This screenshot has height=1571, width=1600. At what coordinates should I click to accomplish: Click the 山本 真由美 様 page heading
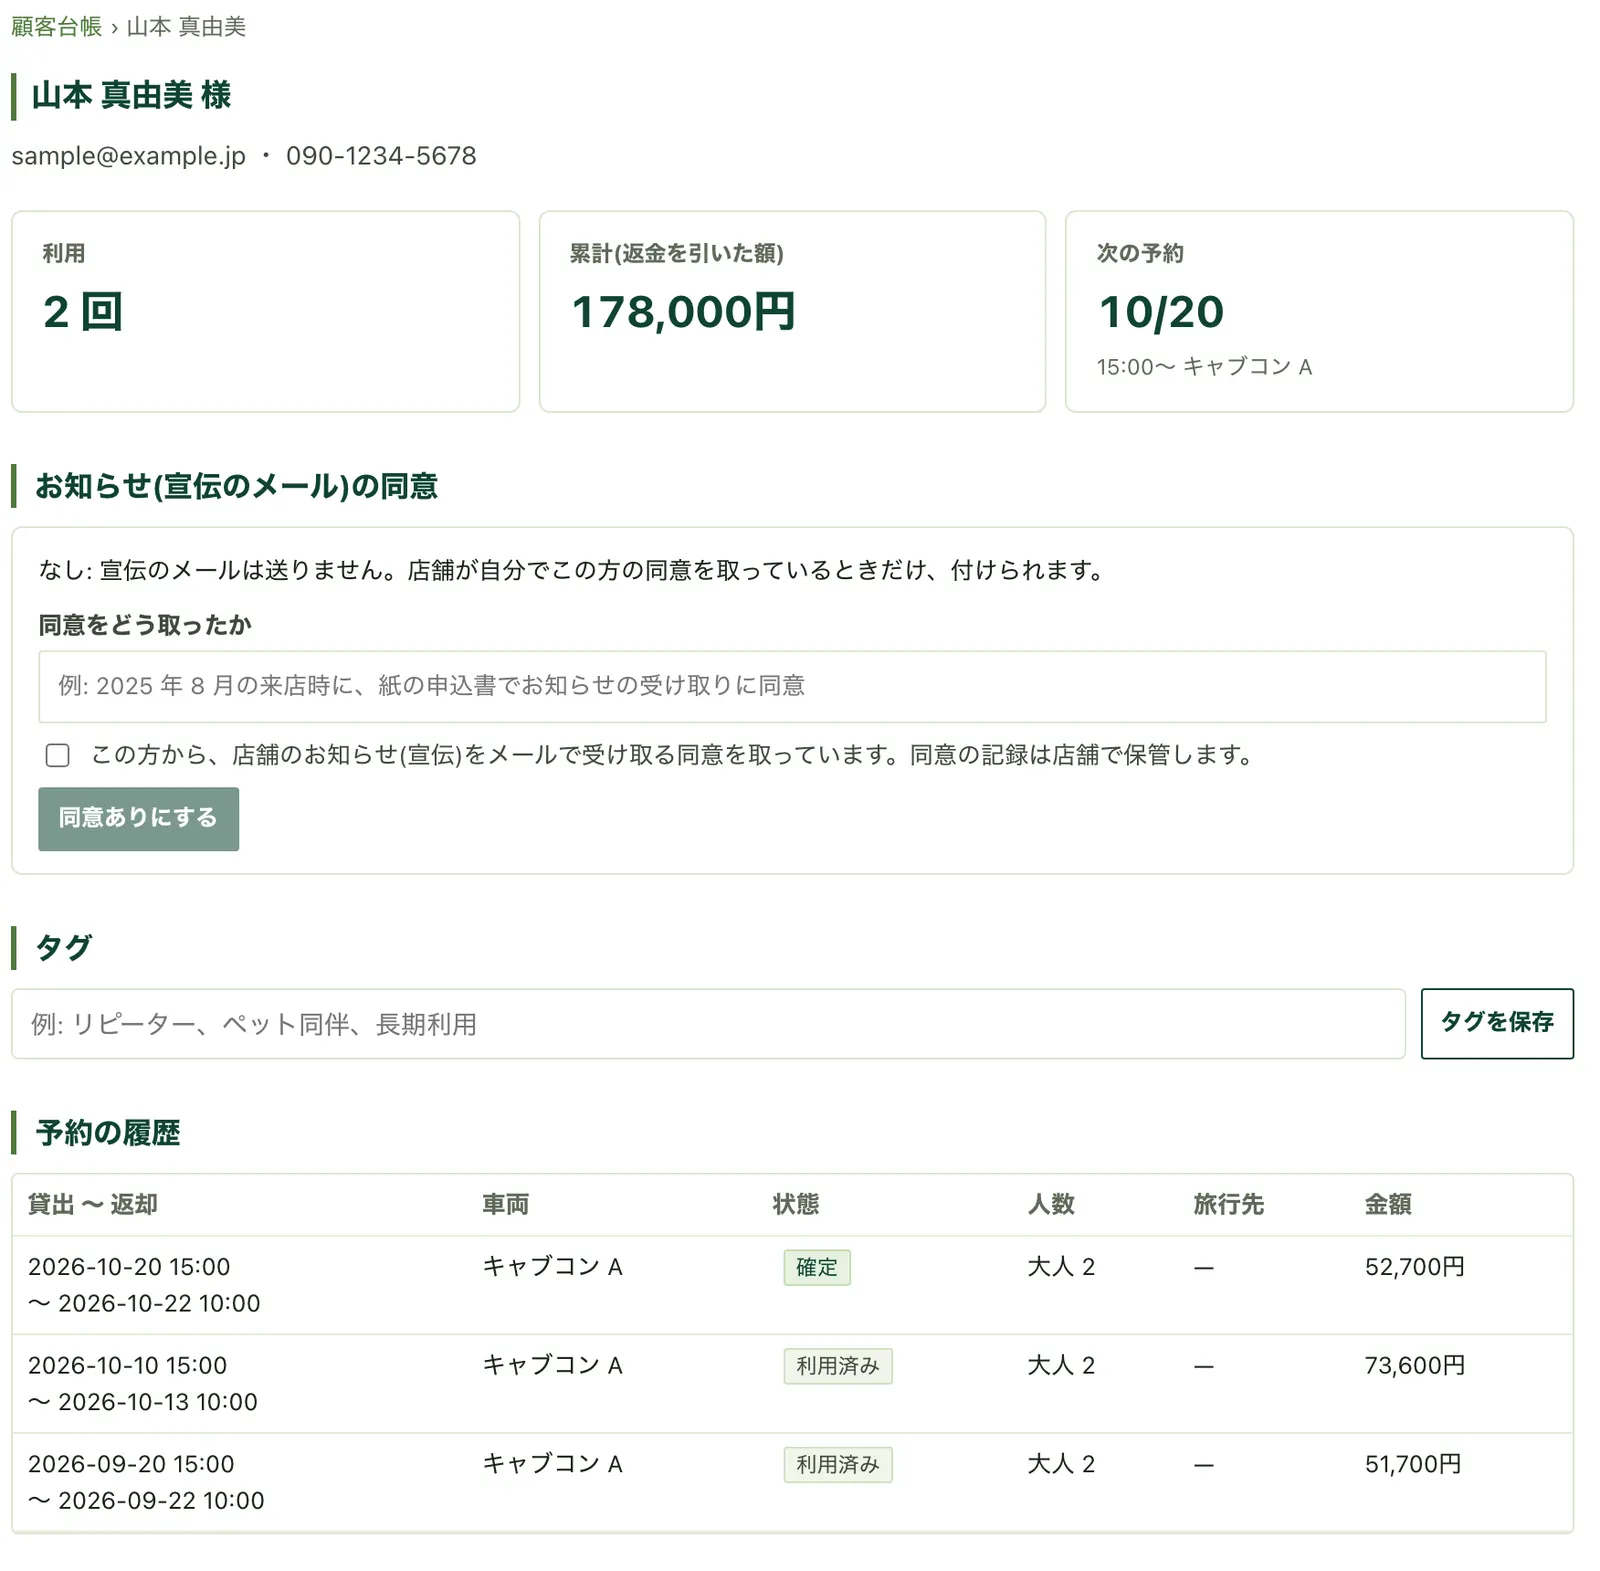pos(131,95)
